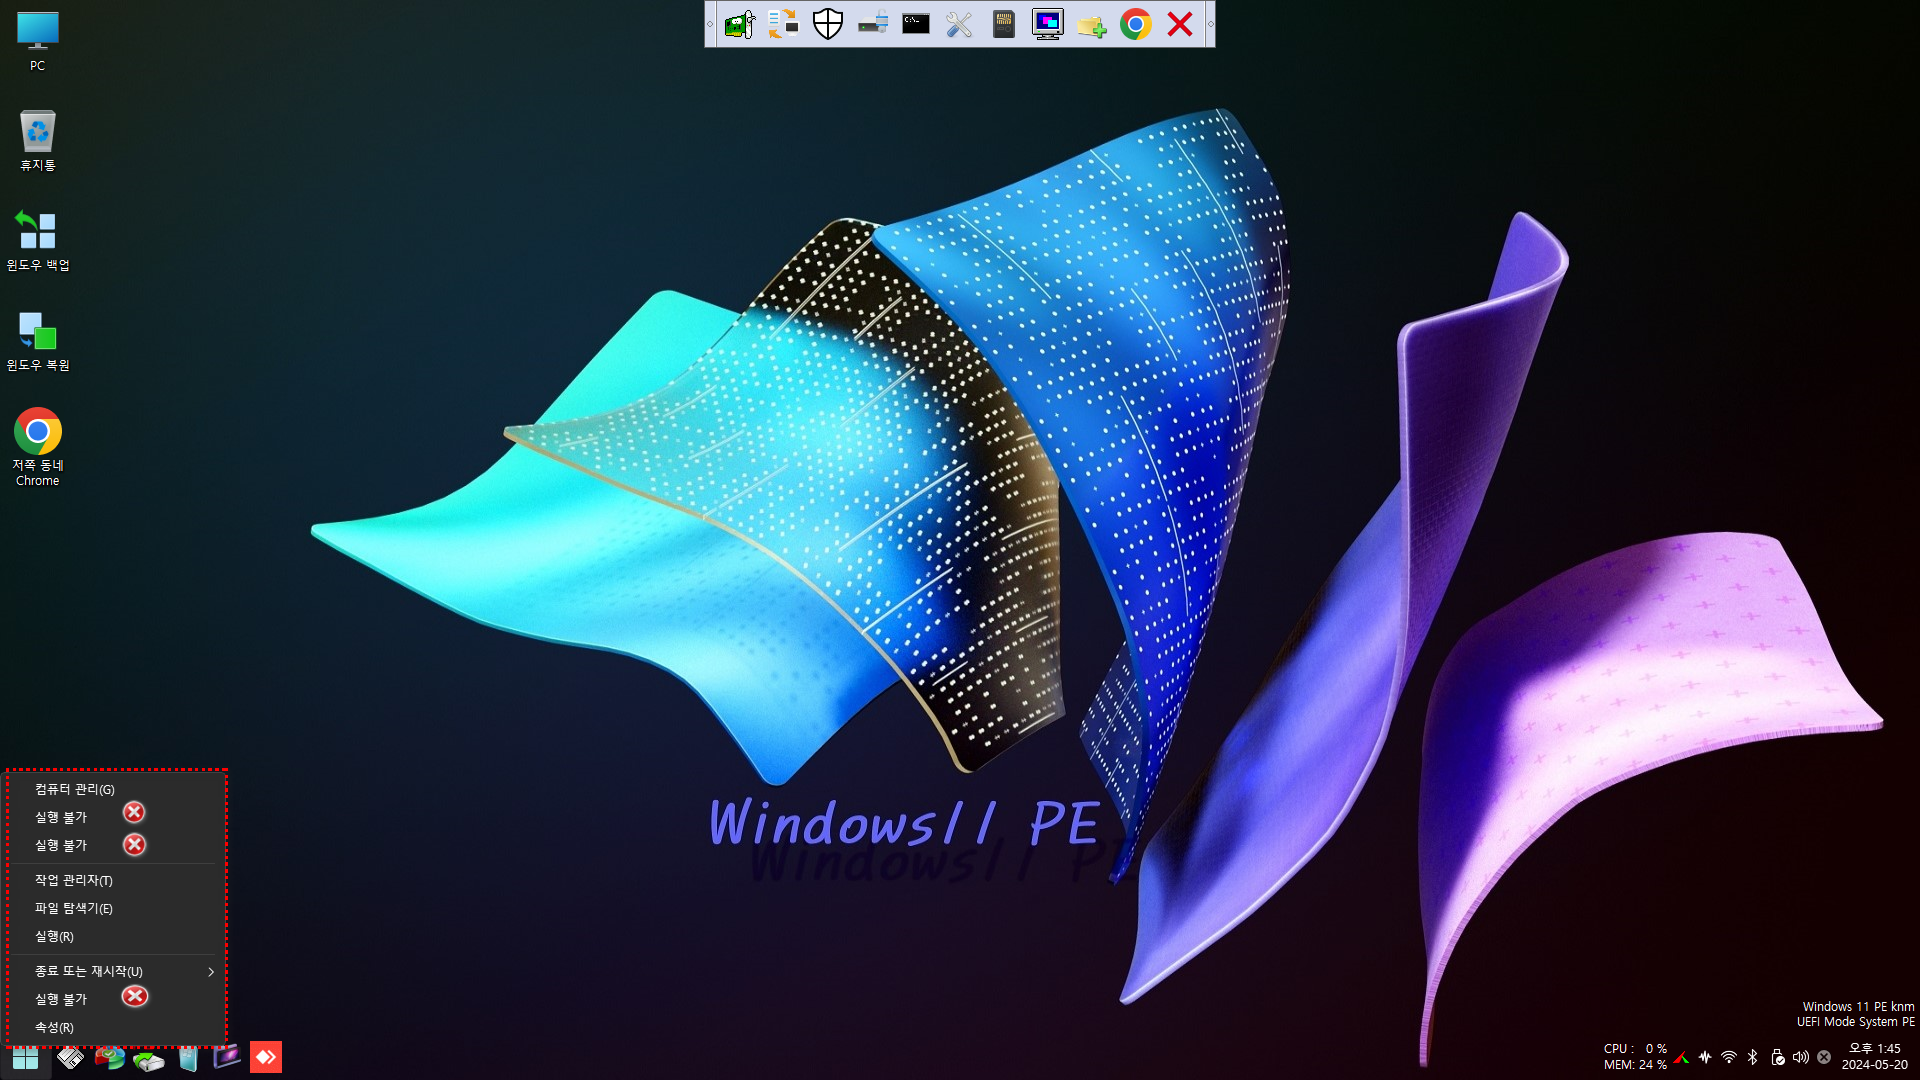Open the display monitor settings icon
Image resolution: width=1920 pixels, height=1080 pixels.
point(1048,24)
